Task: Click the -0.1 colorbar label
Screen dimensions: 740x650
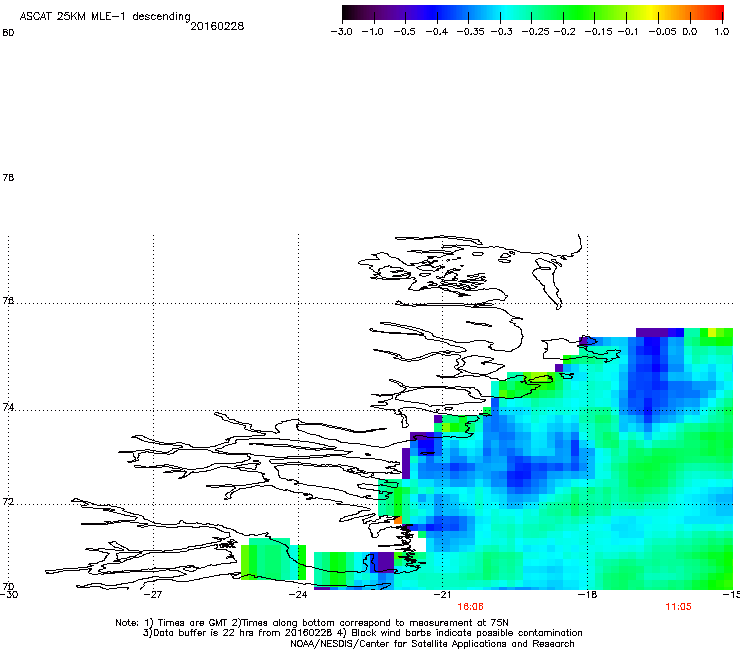Action: 628,32
